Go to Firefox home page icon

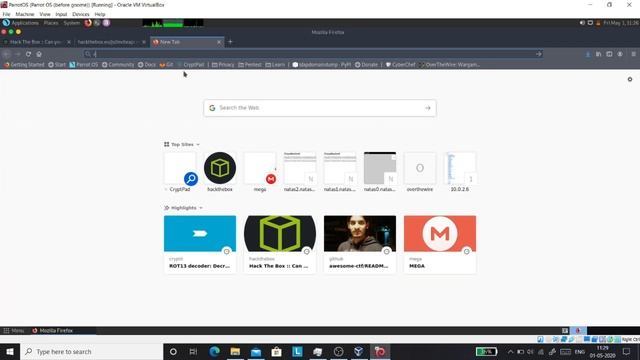(39, 54)
